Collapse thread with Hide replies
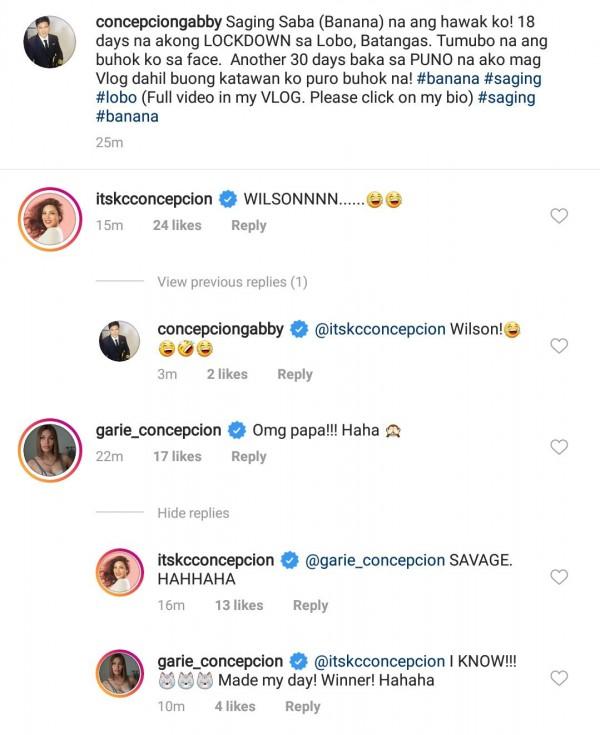This screenshot has width=600, height=735. (193, 513)
